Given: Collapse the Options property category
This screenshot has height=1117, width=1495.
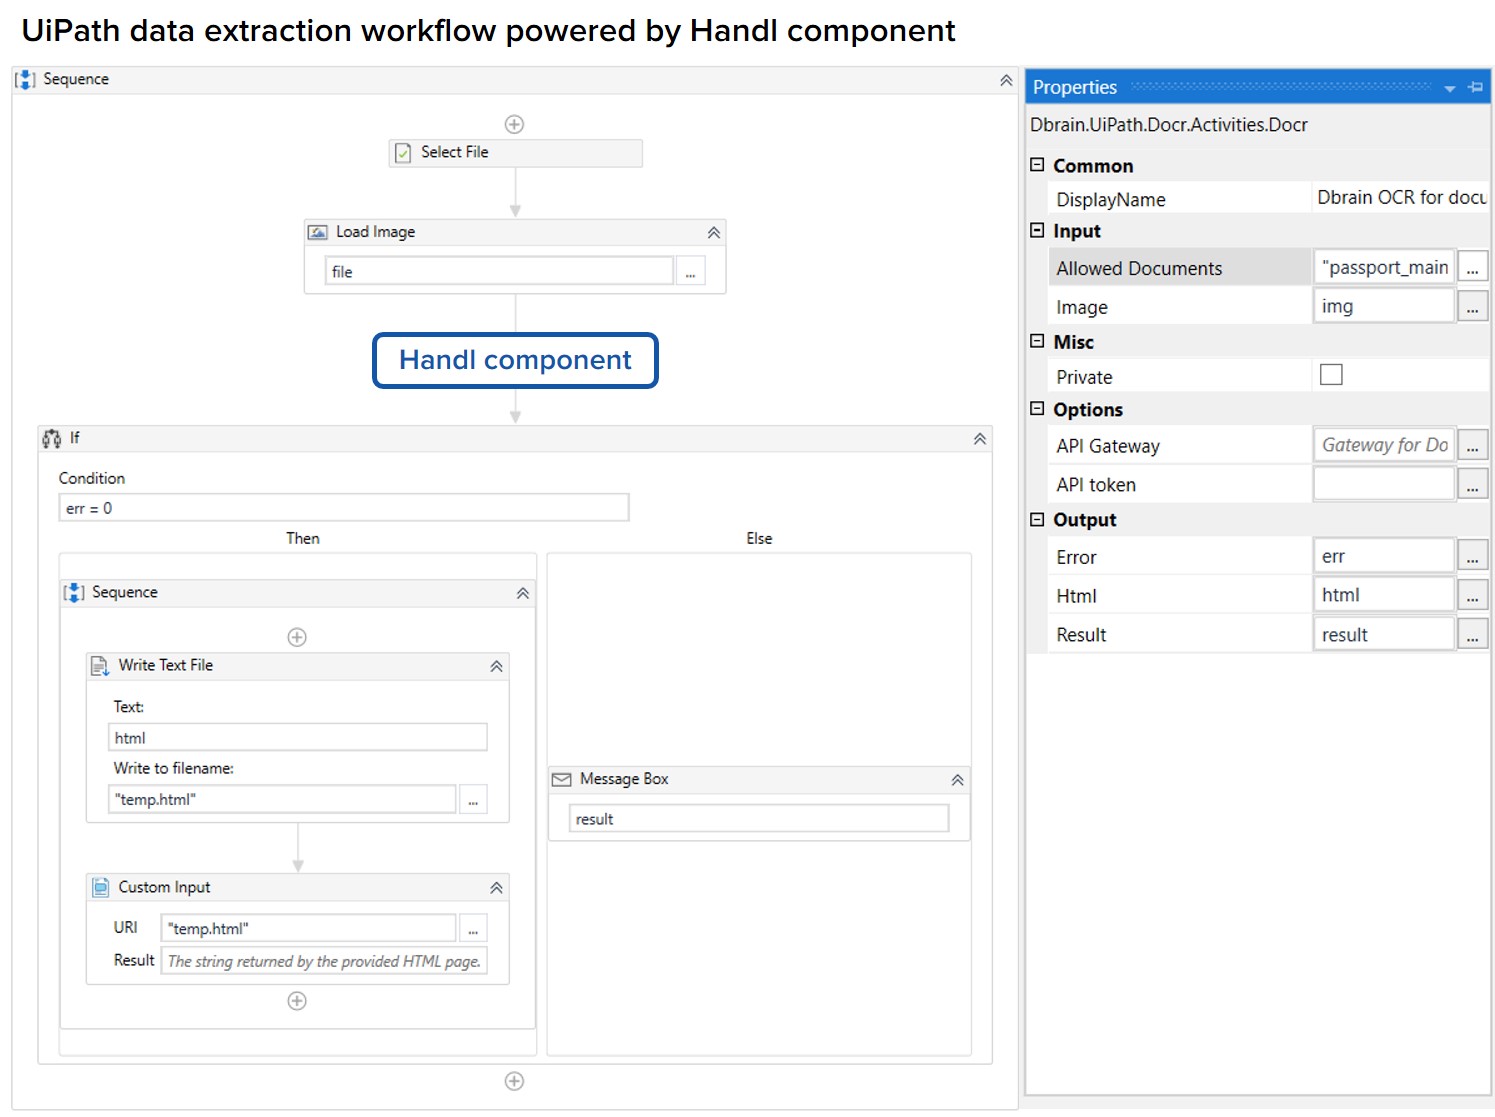Looking at the screenshot, I should (1037, 409).
